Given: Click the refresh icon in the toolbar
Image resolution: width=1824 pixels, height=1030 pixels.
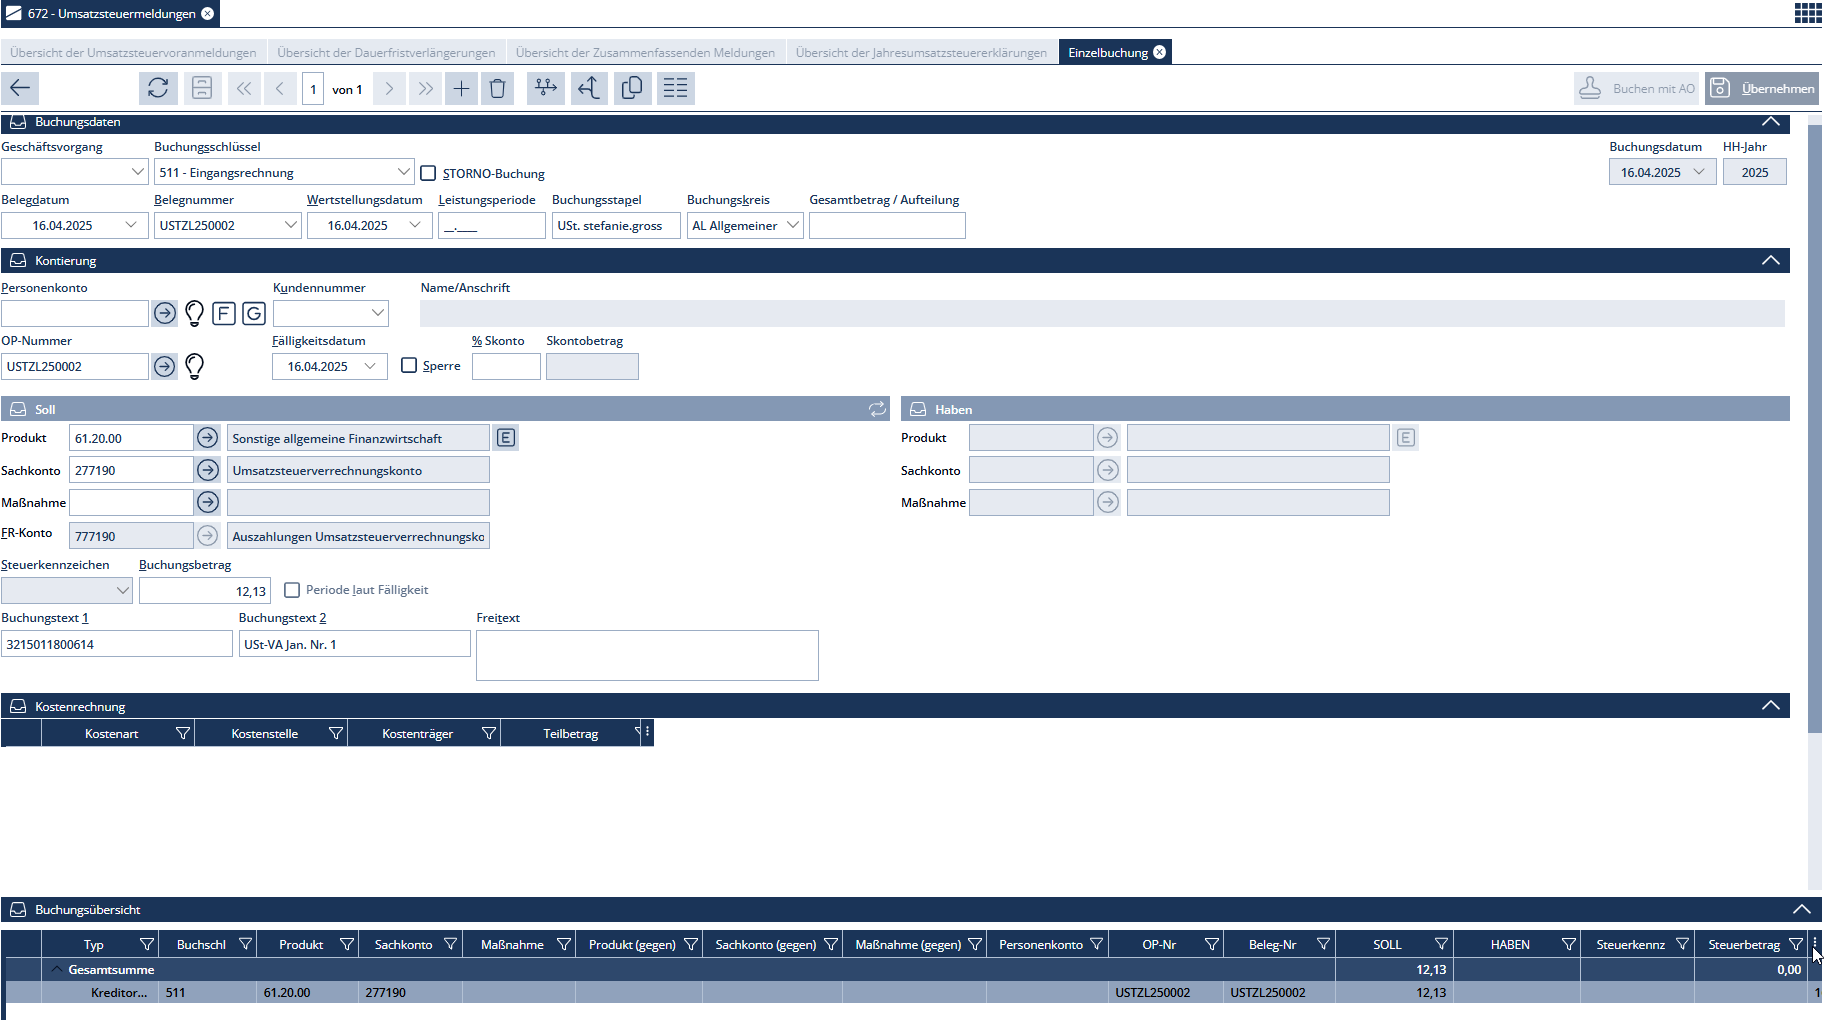Looking at the screenshot, I should (x=158, y=88).
